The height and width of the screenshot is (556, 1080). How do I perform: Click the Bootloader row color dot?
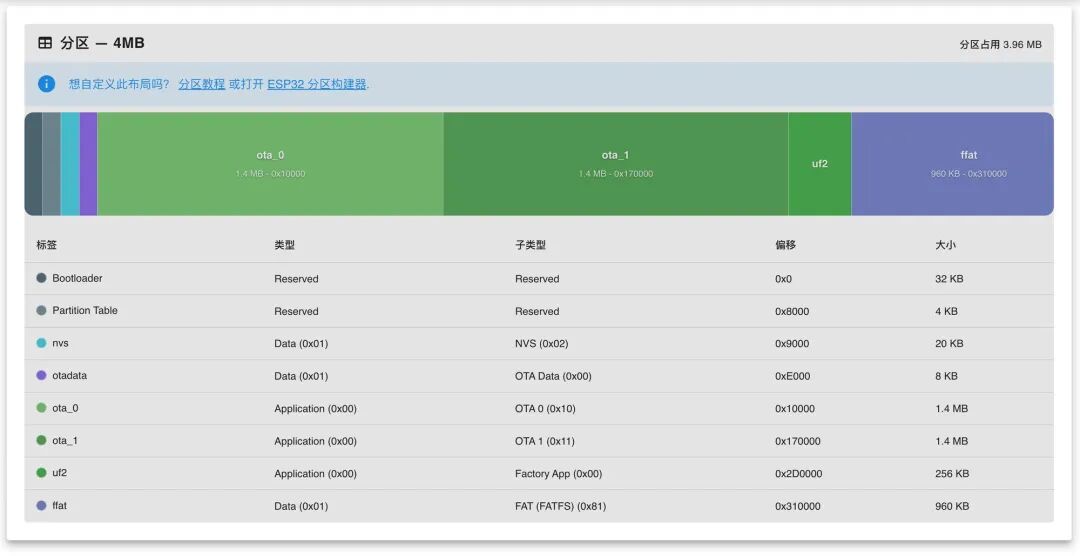pyautogui.click(x=41, y=278)
